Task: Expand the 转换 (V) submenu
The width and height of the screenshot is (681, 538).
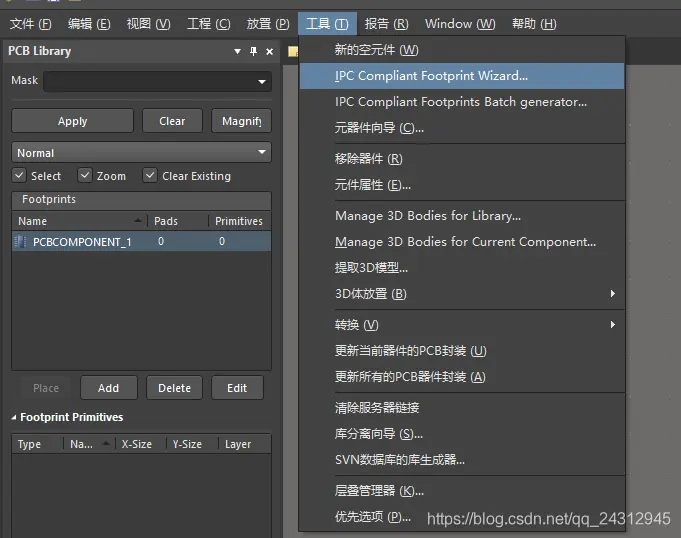Action: (x=612, y=324)
